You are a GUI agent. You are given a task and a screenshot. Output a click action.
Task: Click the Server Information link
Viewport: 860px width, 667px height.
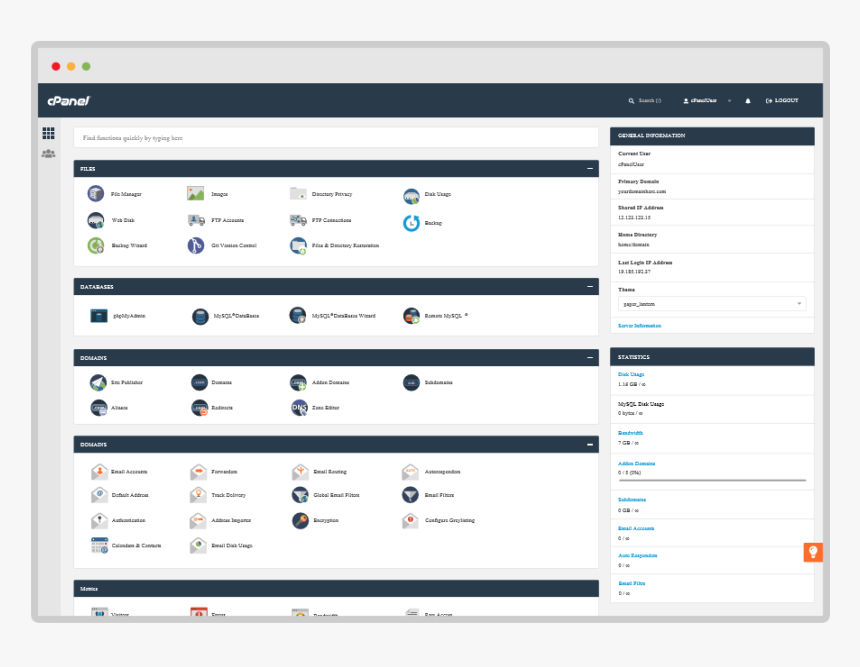(639, 325)
